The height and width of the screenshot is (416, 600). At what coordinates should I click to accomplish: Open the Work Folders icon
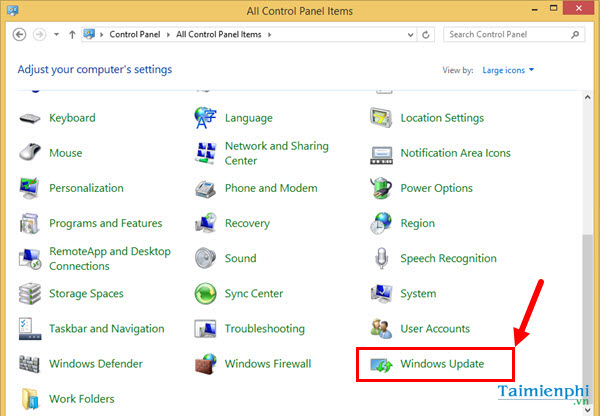coord(30,399)
